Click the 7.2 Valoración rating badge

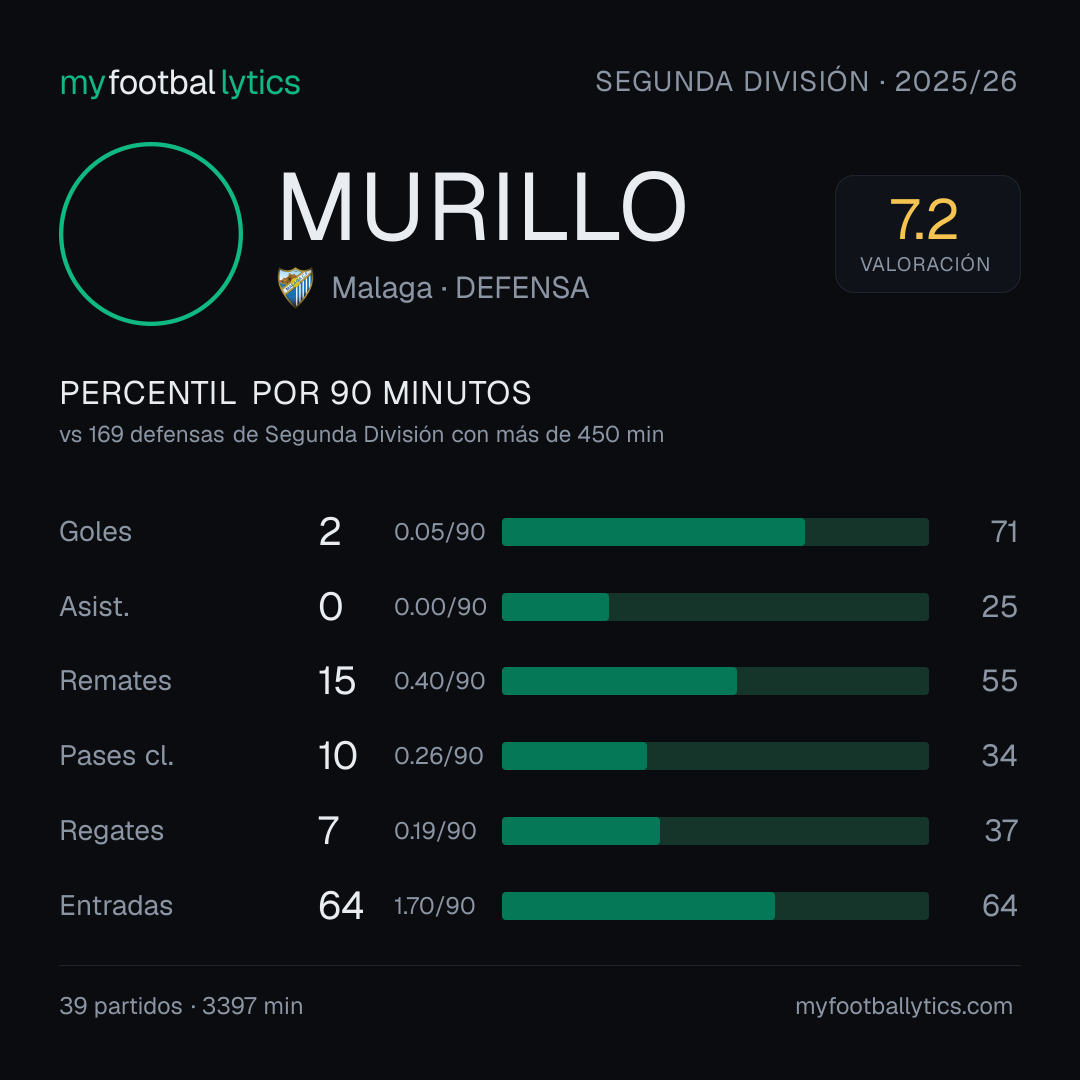pos(927,233)
